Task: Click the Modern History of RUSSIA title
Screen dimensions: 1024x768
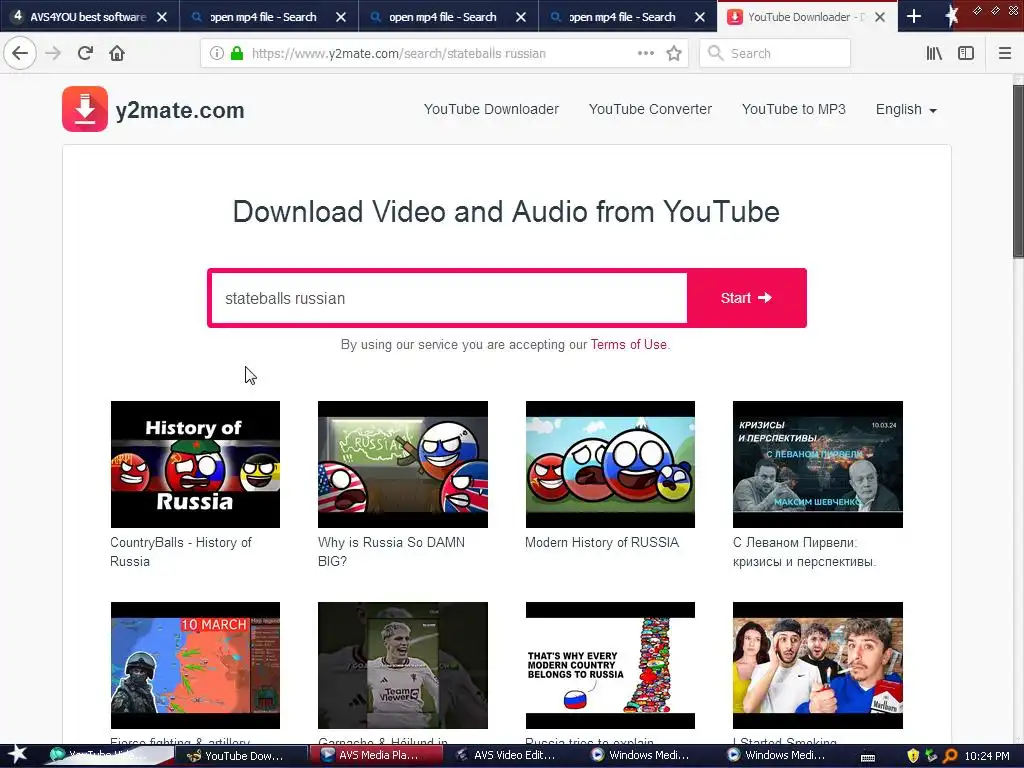Action: 602,542
